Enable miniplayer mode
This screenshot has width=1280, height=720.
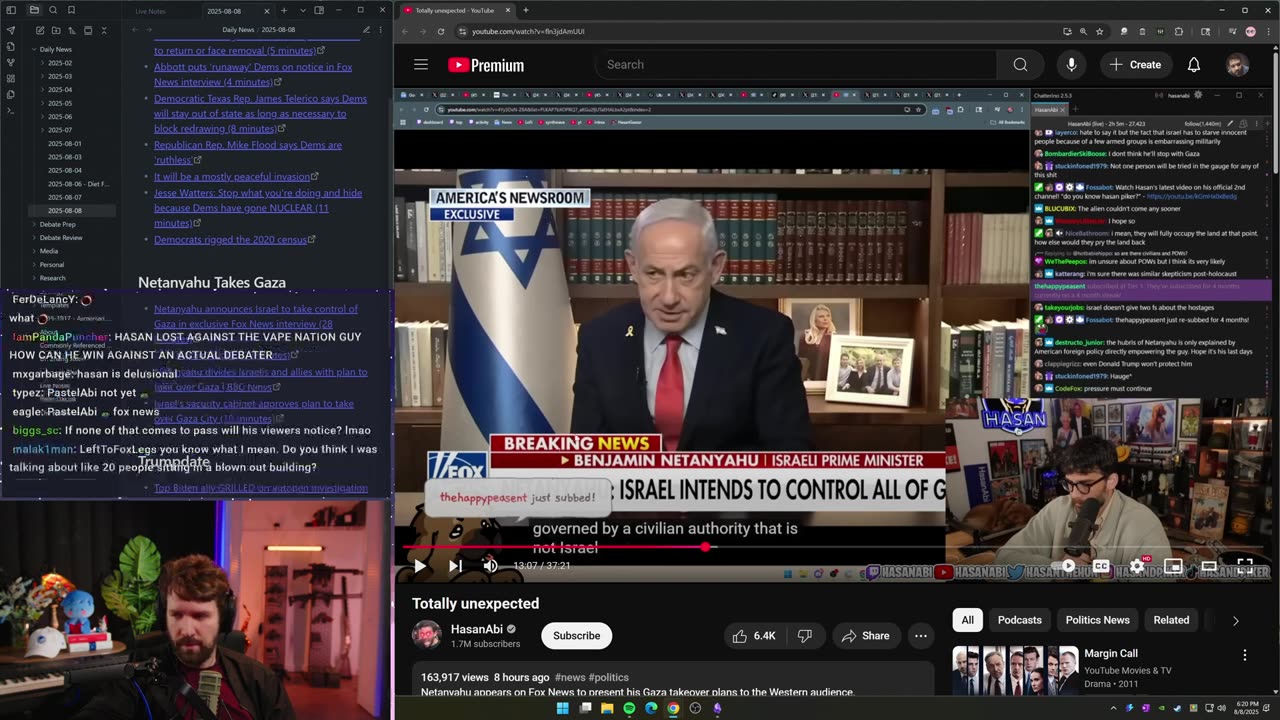[1173, 566]
